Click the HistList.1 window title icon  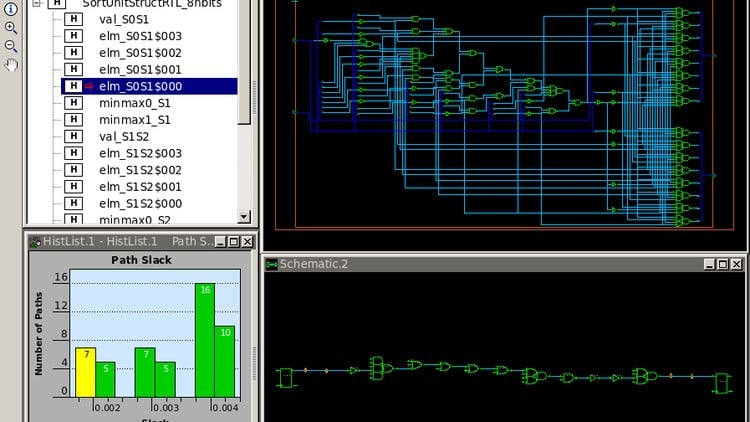pos(35,241)
